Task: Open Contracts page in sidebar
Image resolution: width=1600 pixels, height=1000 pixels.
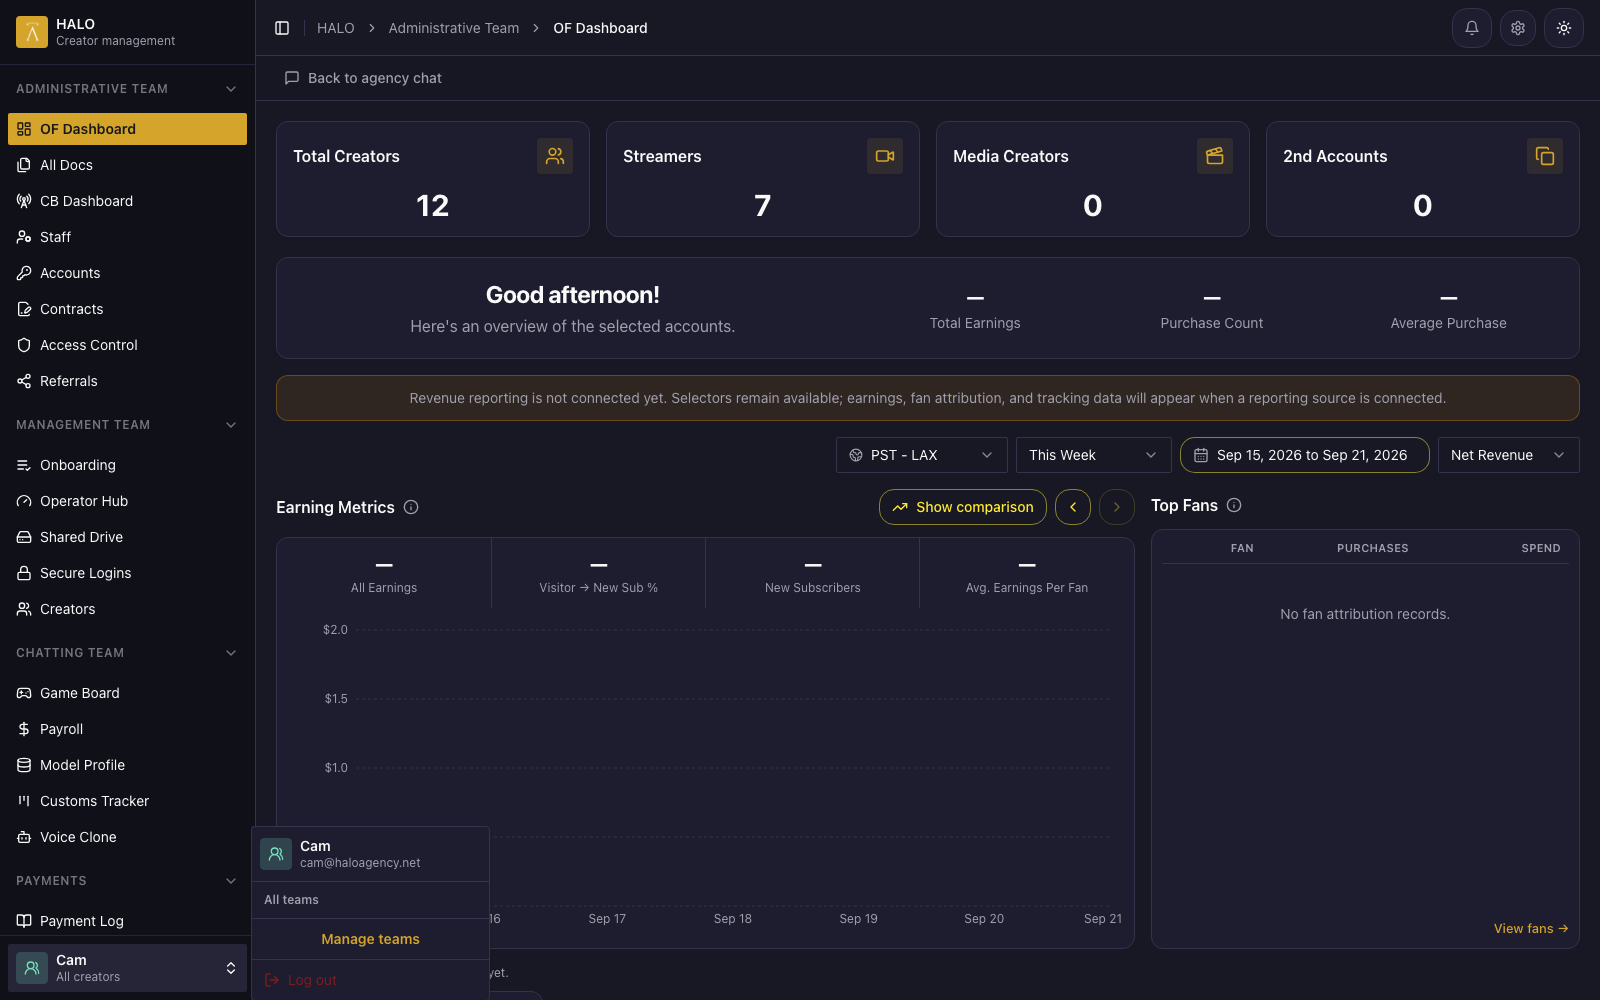Action: 127,309
